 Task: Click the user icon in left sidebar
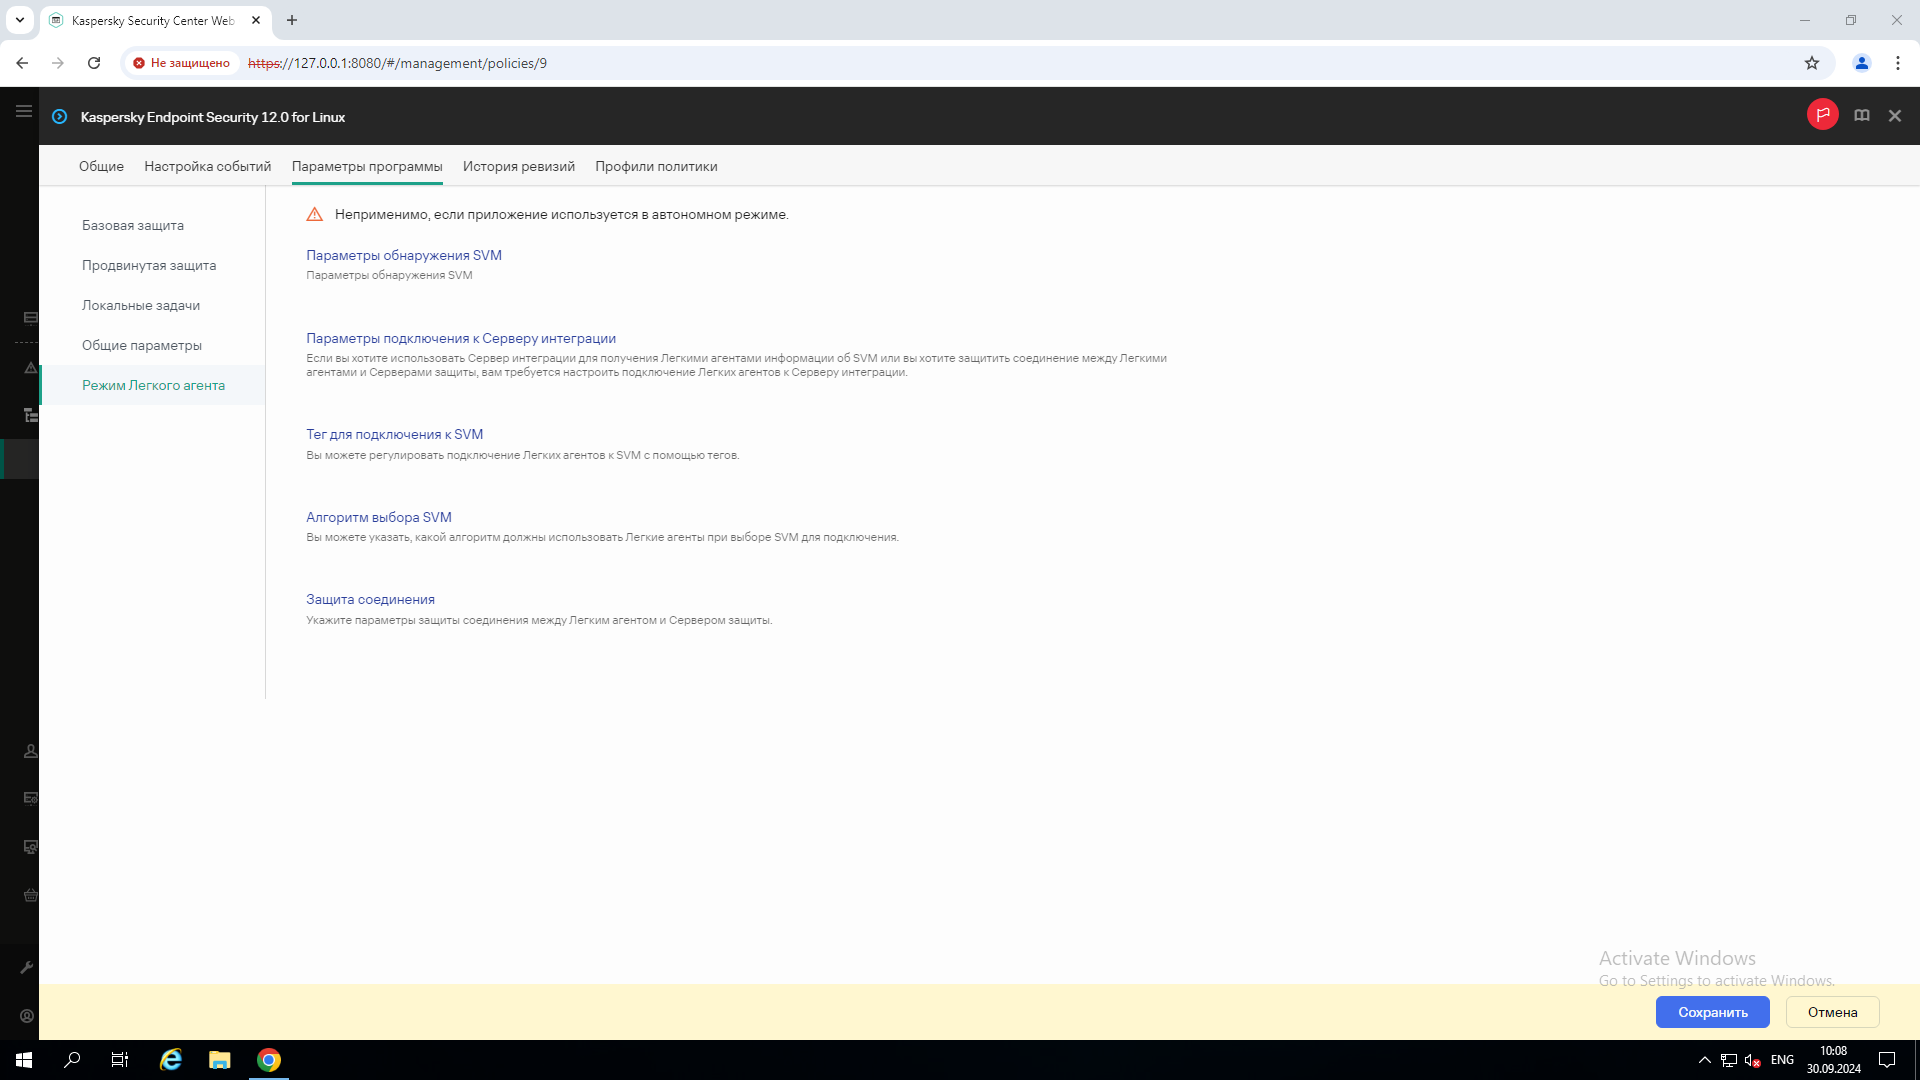click(x=31, y=751)
